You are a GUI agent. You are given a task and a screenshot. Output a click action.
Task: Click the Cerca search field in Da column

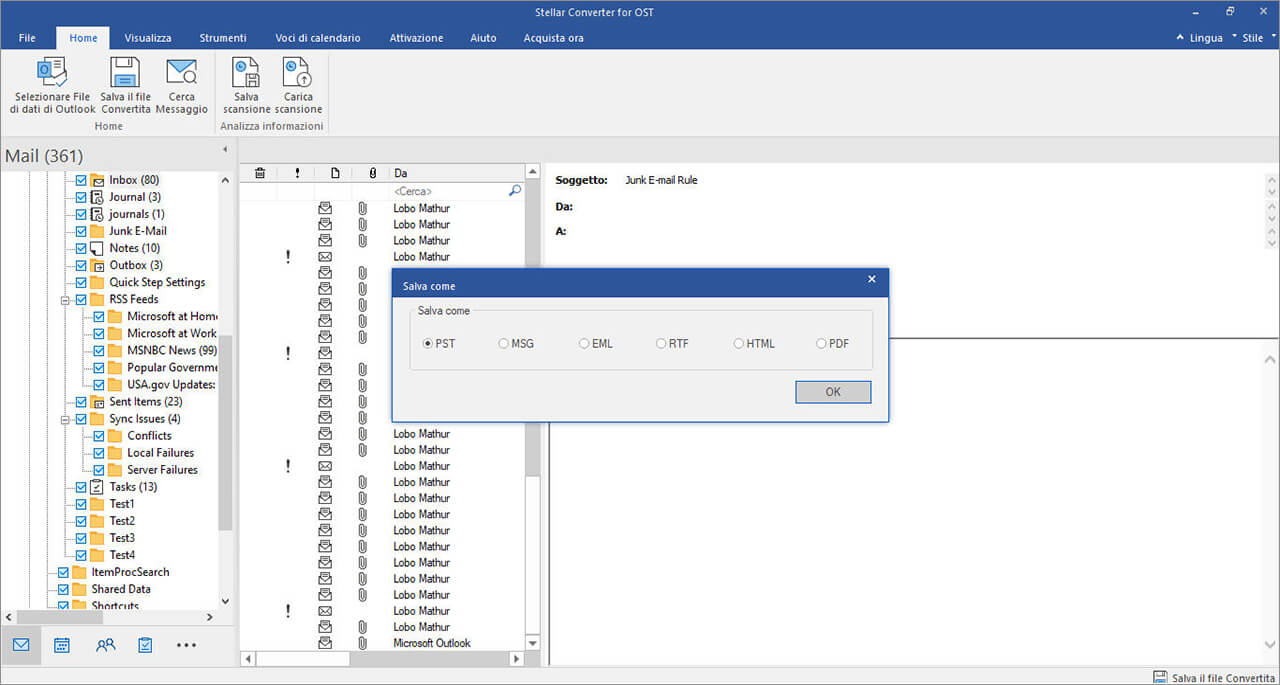(x=448, y=191)
